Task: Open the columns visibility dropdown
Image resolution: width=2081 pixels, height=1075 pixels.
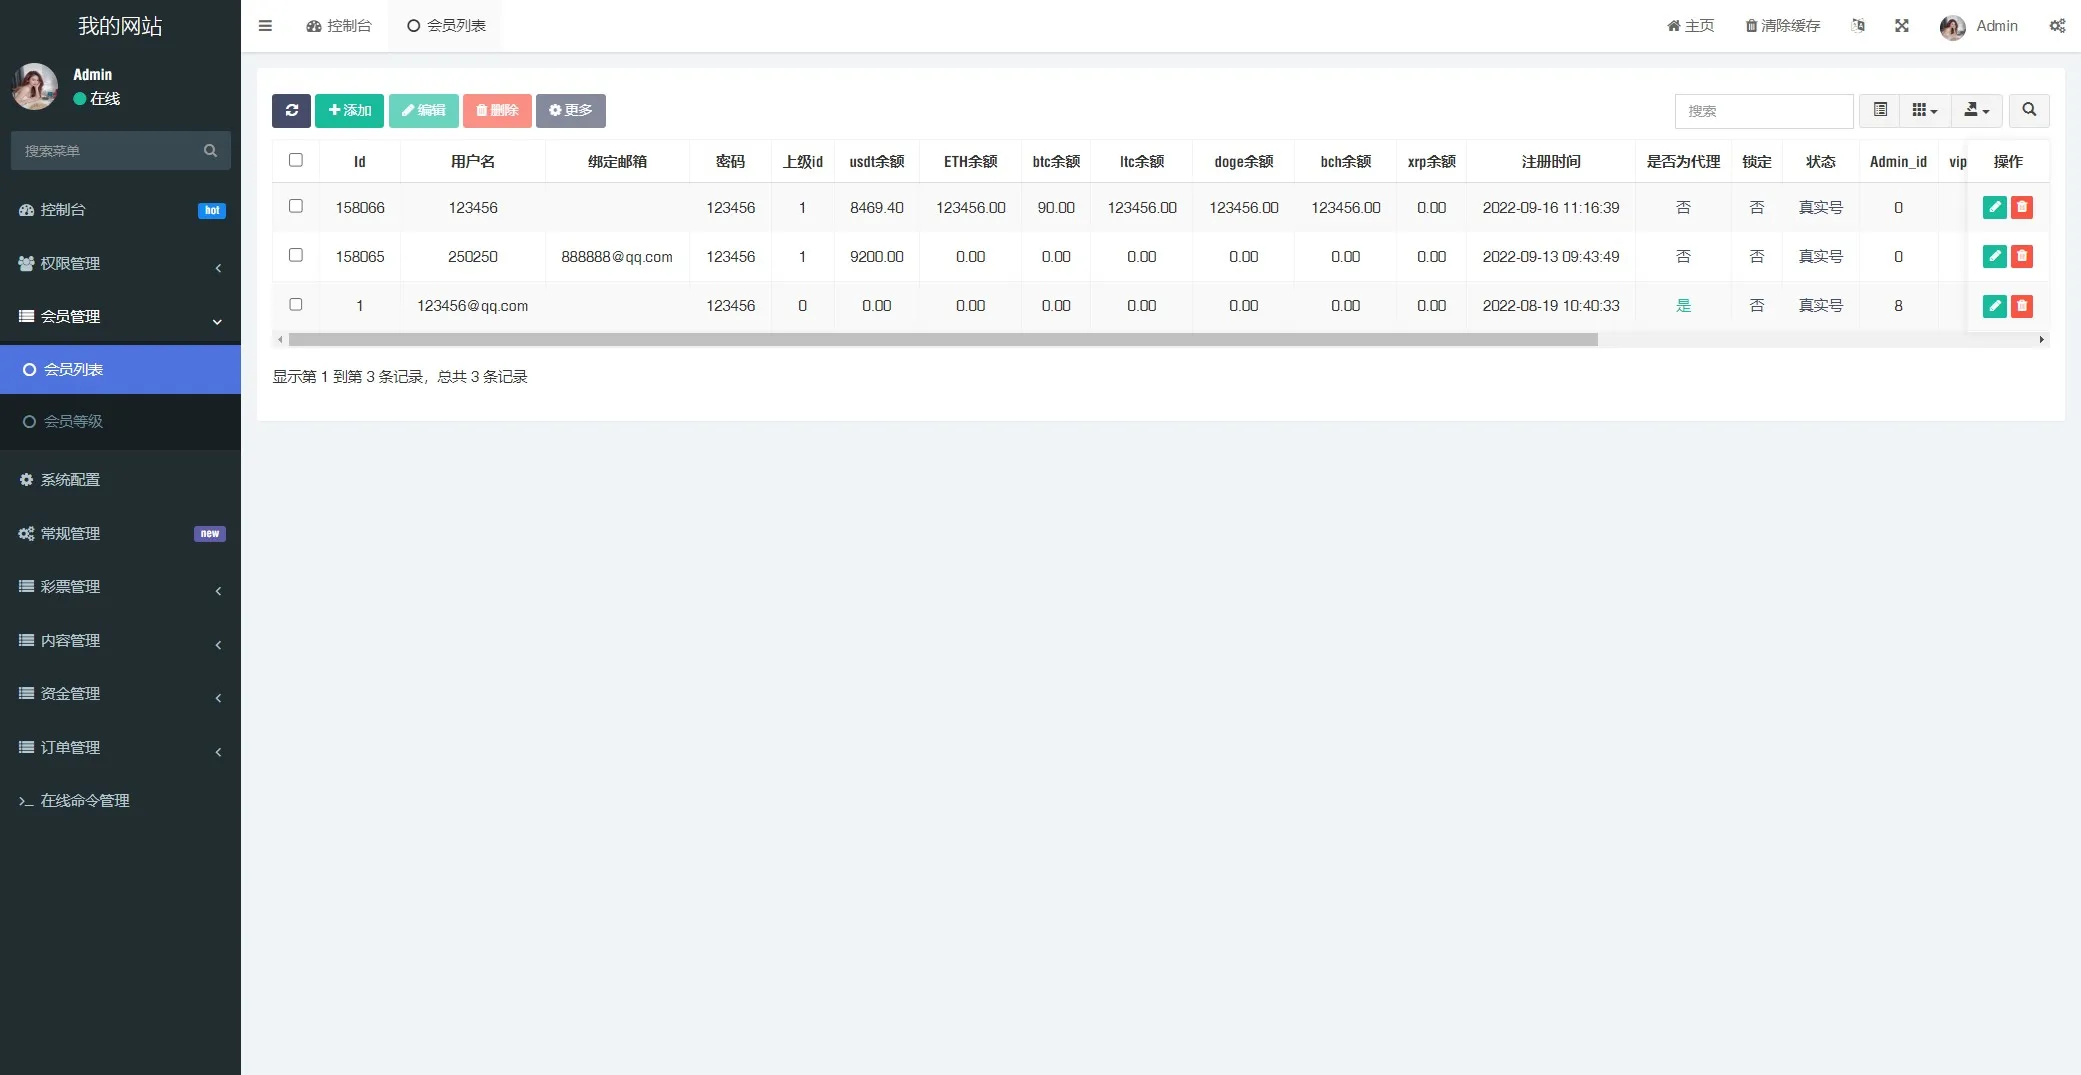Action: pyautogui.click(x=1924, y=110)
